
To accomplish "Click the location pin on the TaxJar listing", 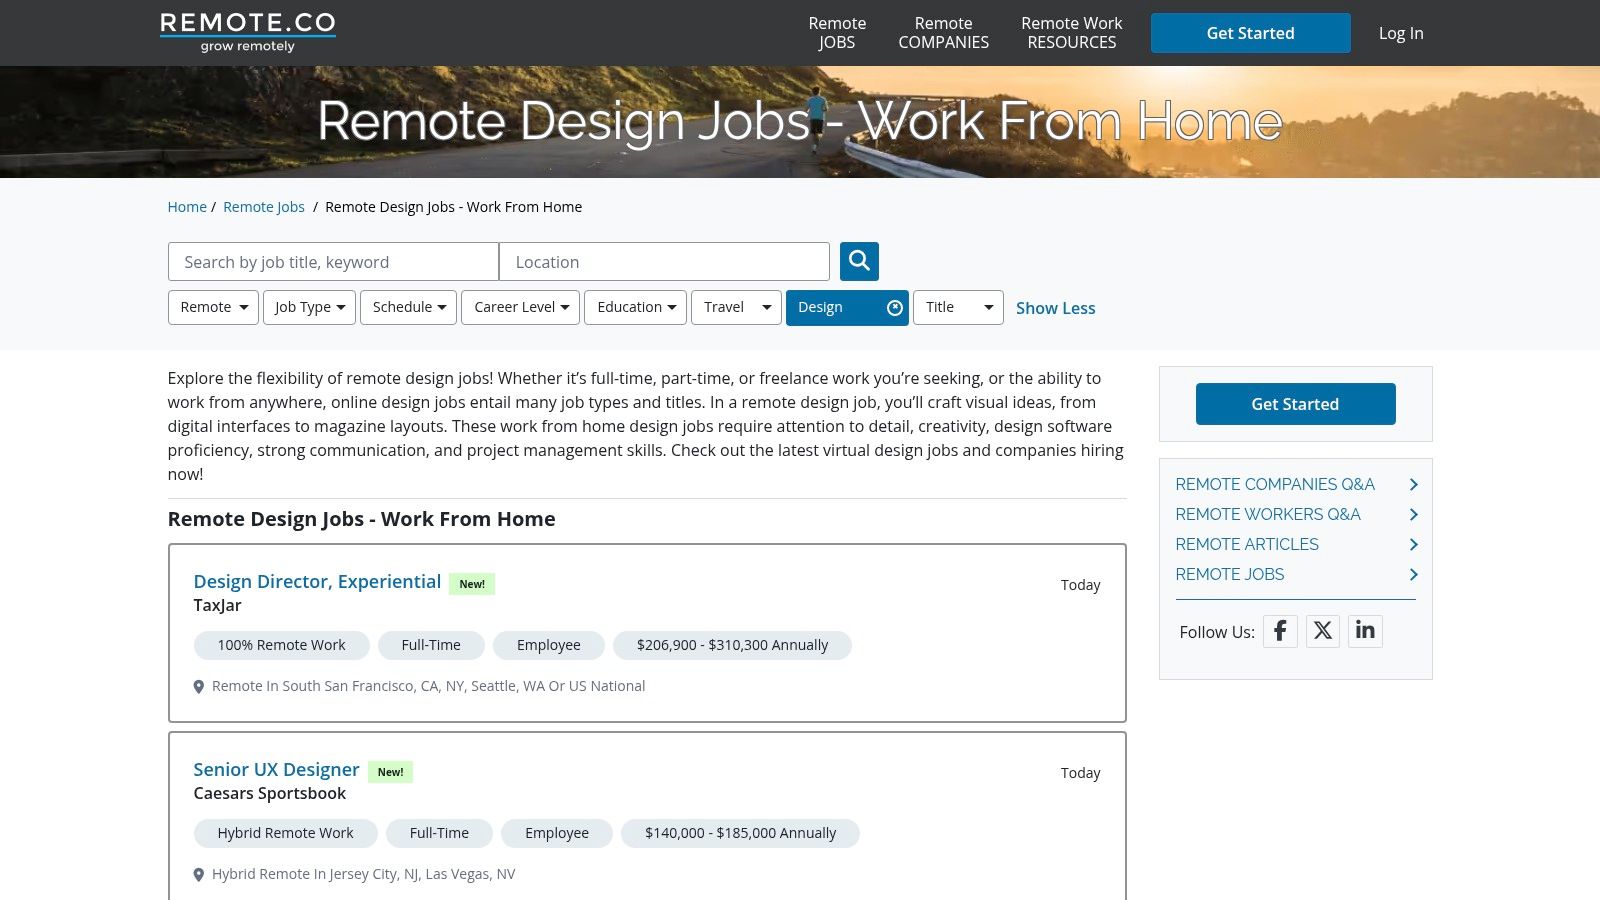I will (x=199, y=687).
